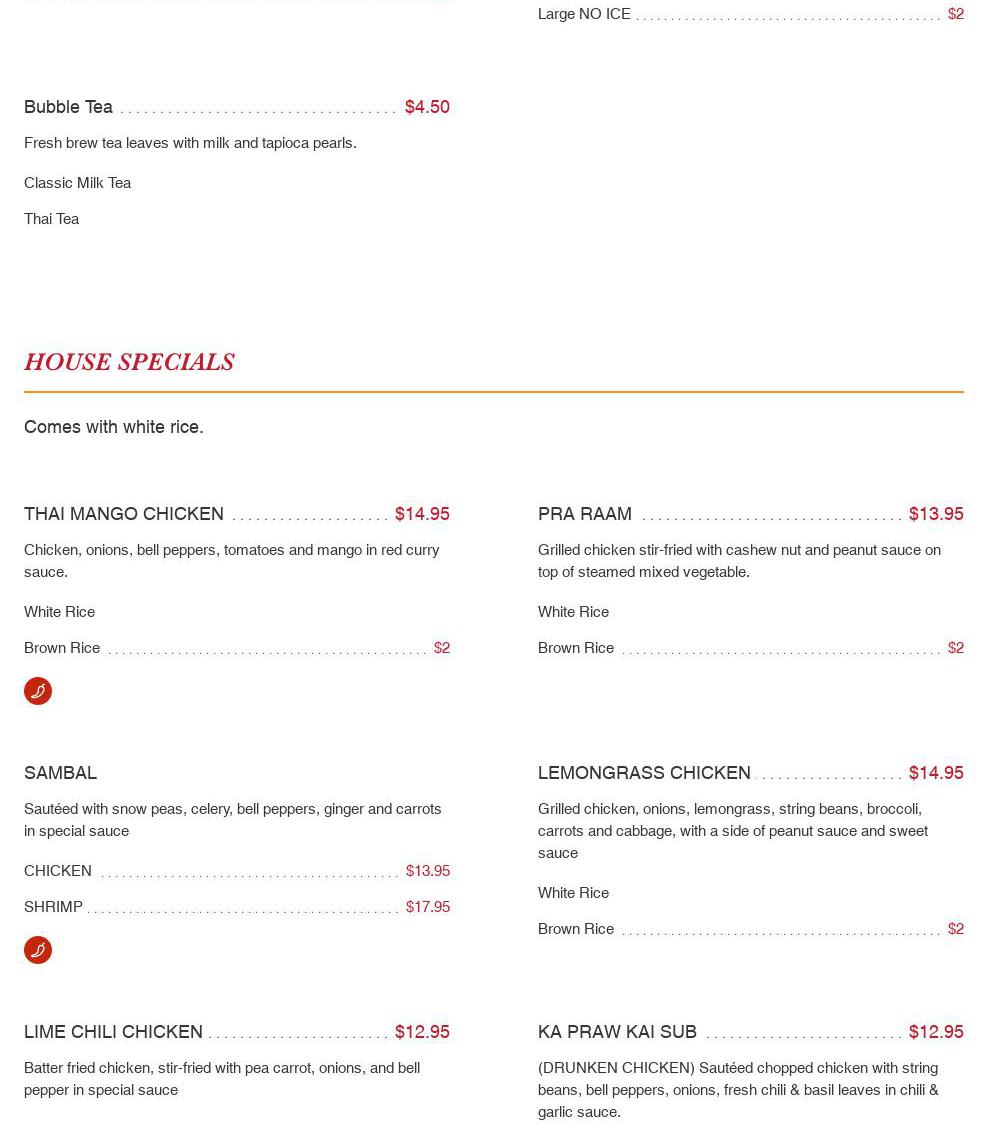
Task: Open the Lime Chili Chicken item
Action: click(113, 1032)
